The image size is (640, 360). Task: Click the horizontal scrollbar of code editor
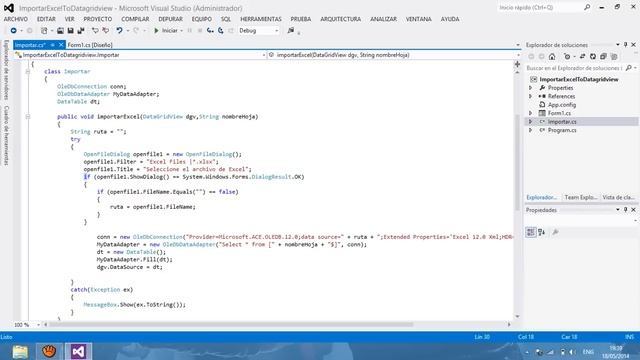(231, 325)
